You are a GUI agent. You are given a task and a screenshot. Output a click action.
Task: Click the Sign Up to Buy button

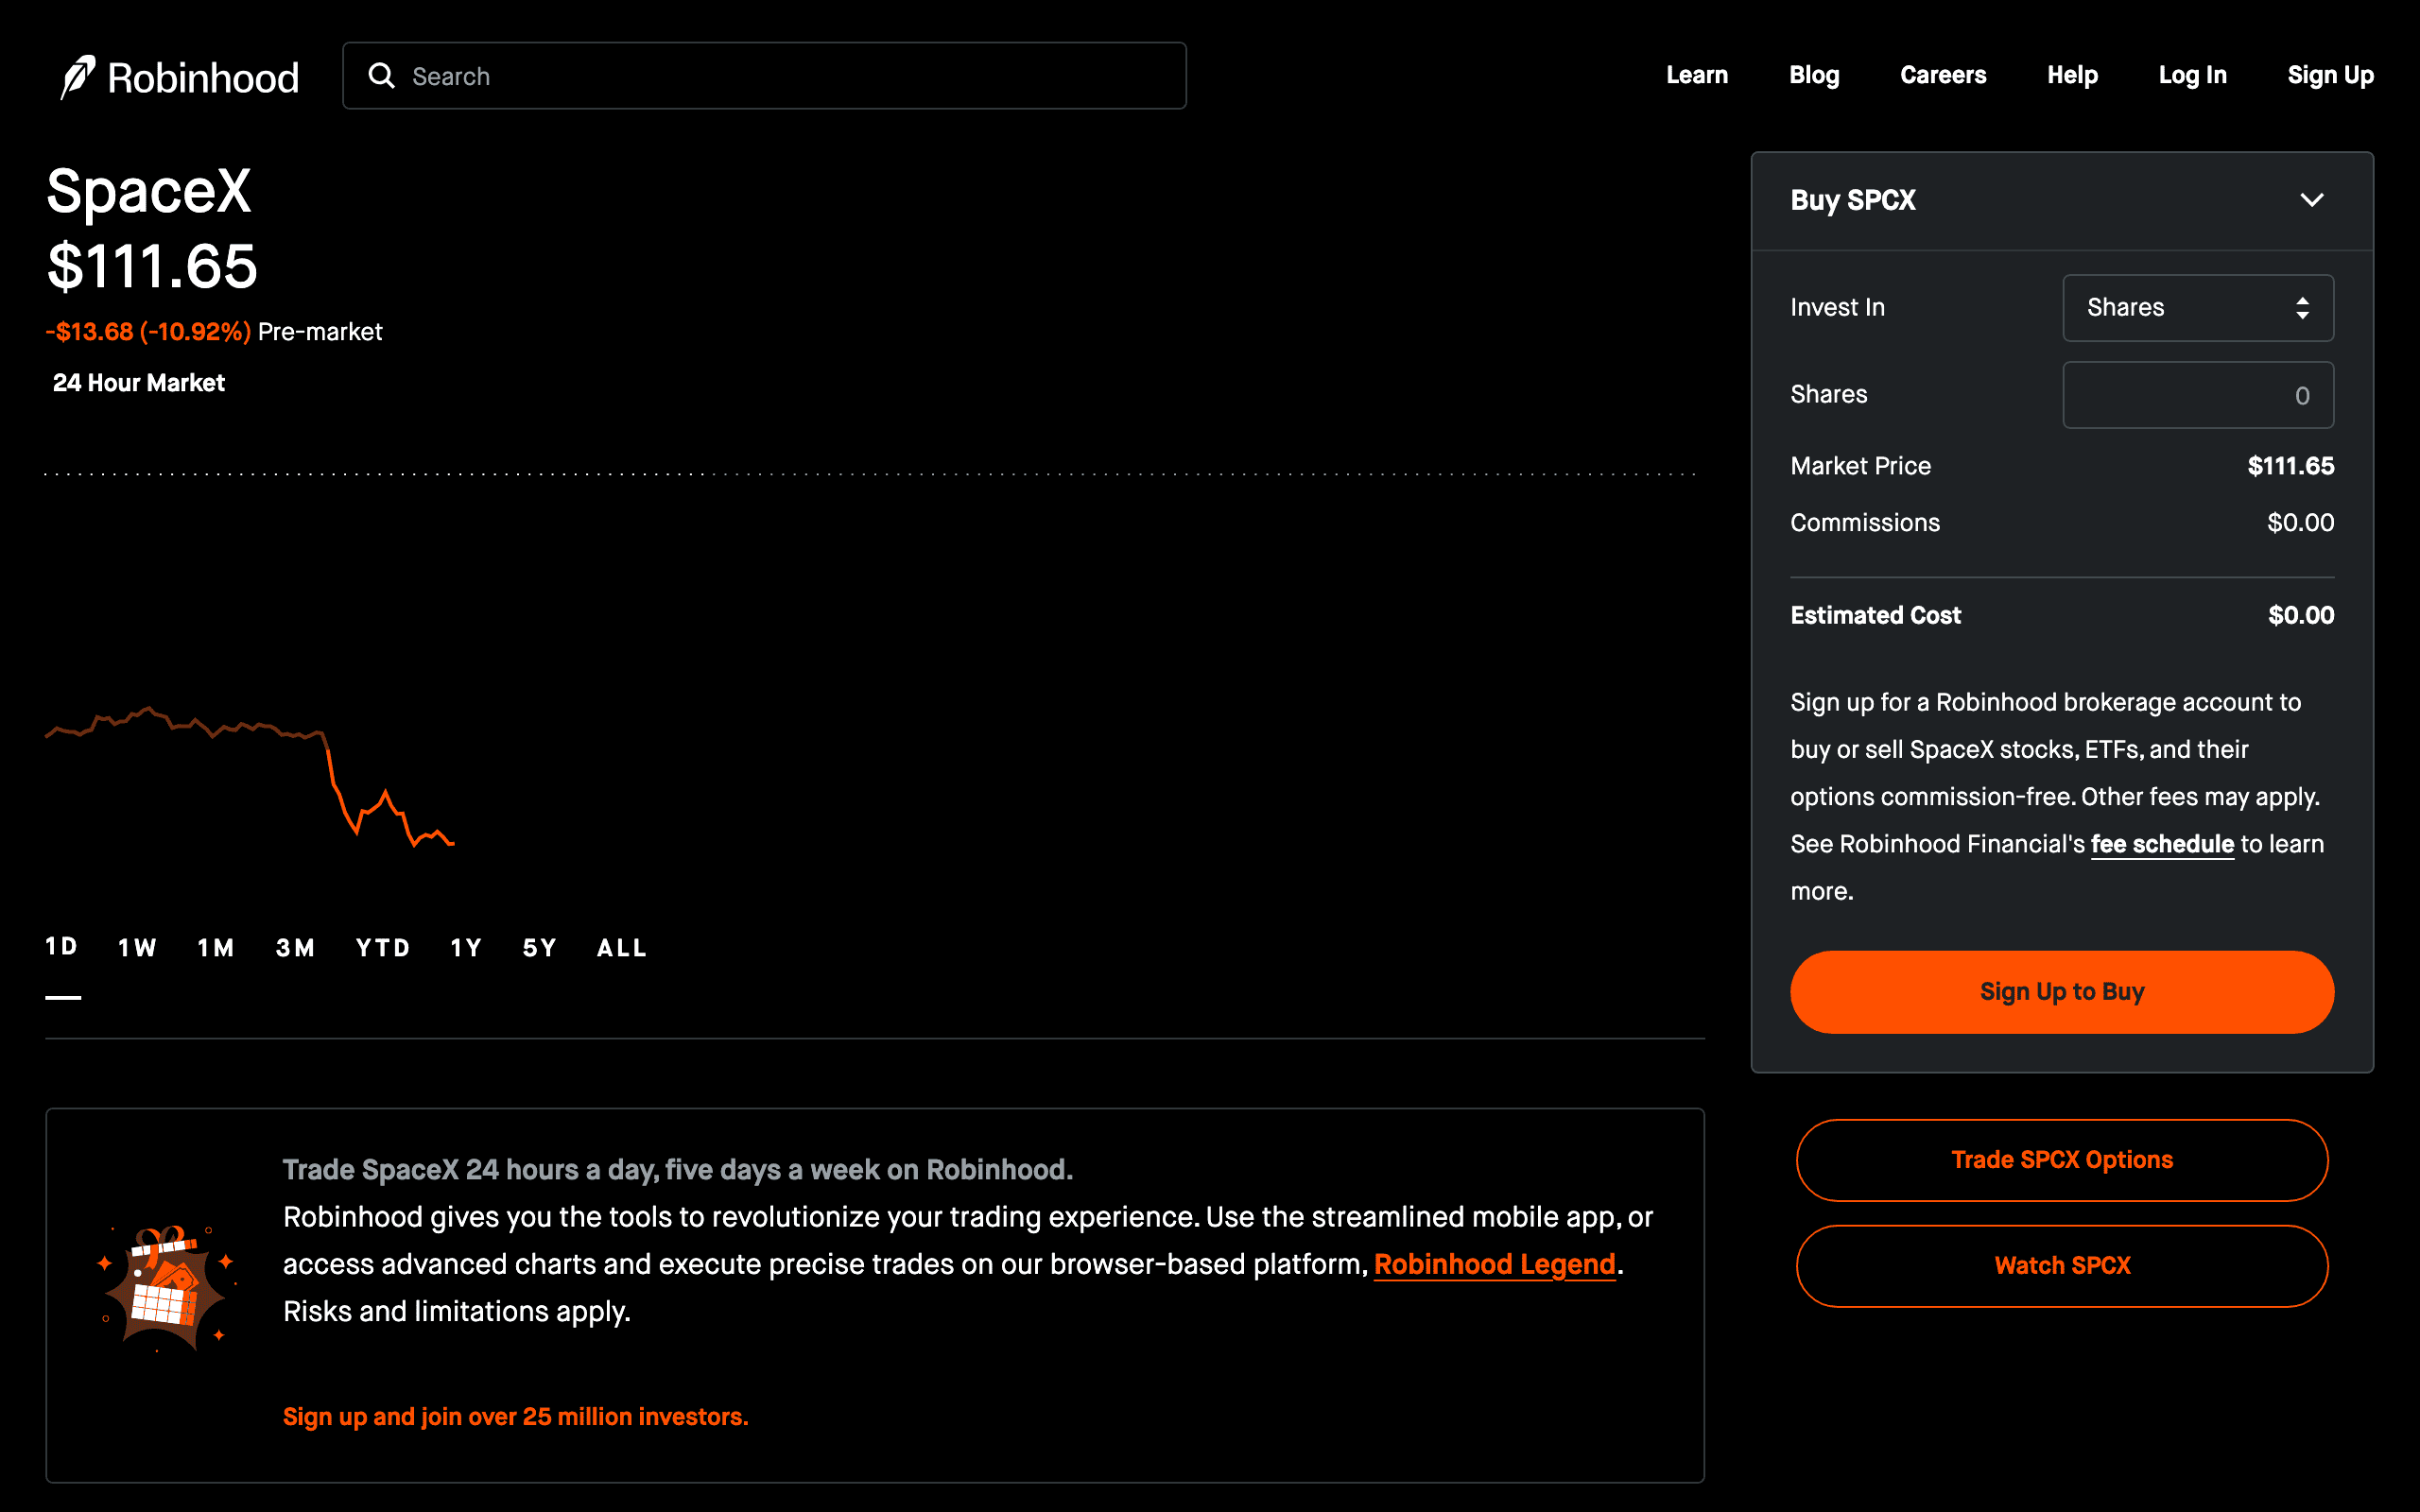pos(2062,992)
